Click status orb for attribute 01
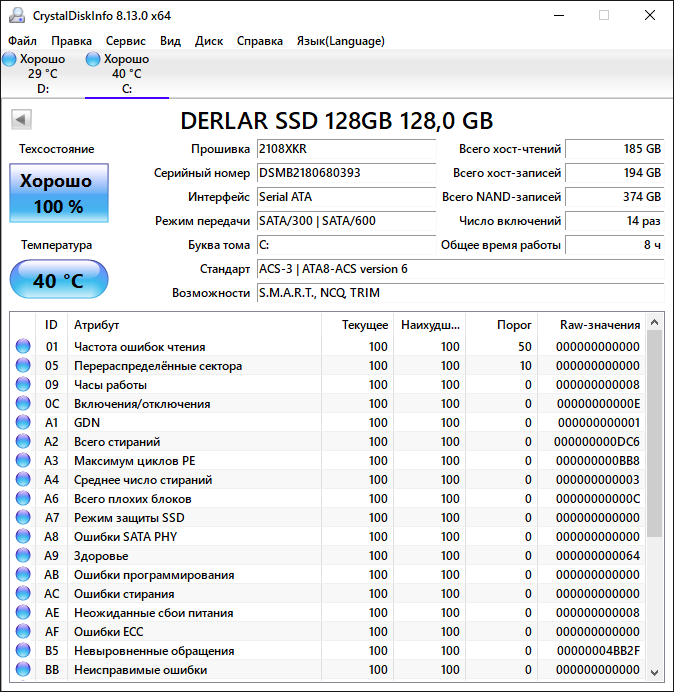Screen dimensions: 674x692 click(23, 346)
